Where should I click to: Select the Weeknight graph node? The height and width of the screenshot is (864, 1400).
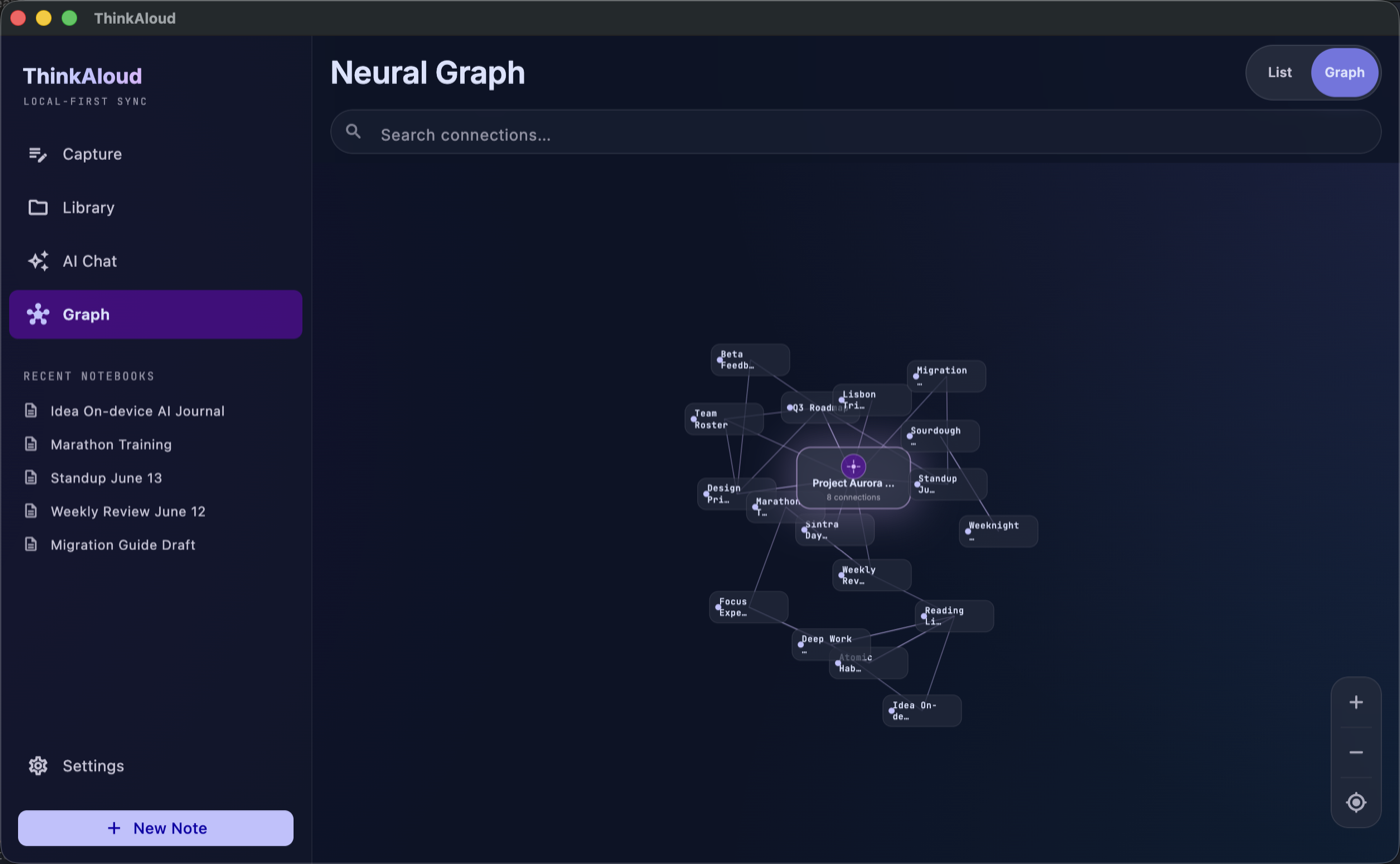tap(998, 531)
